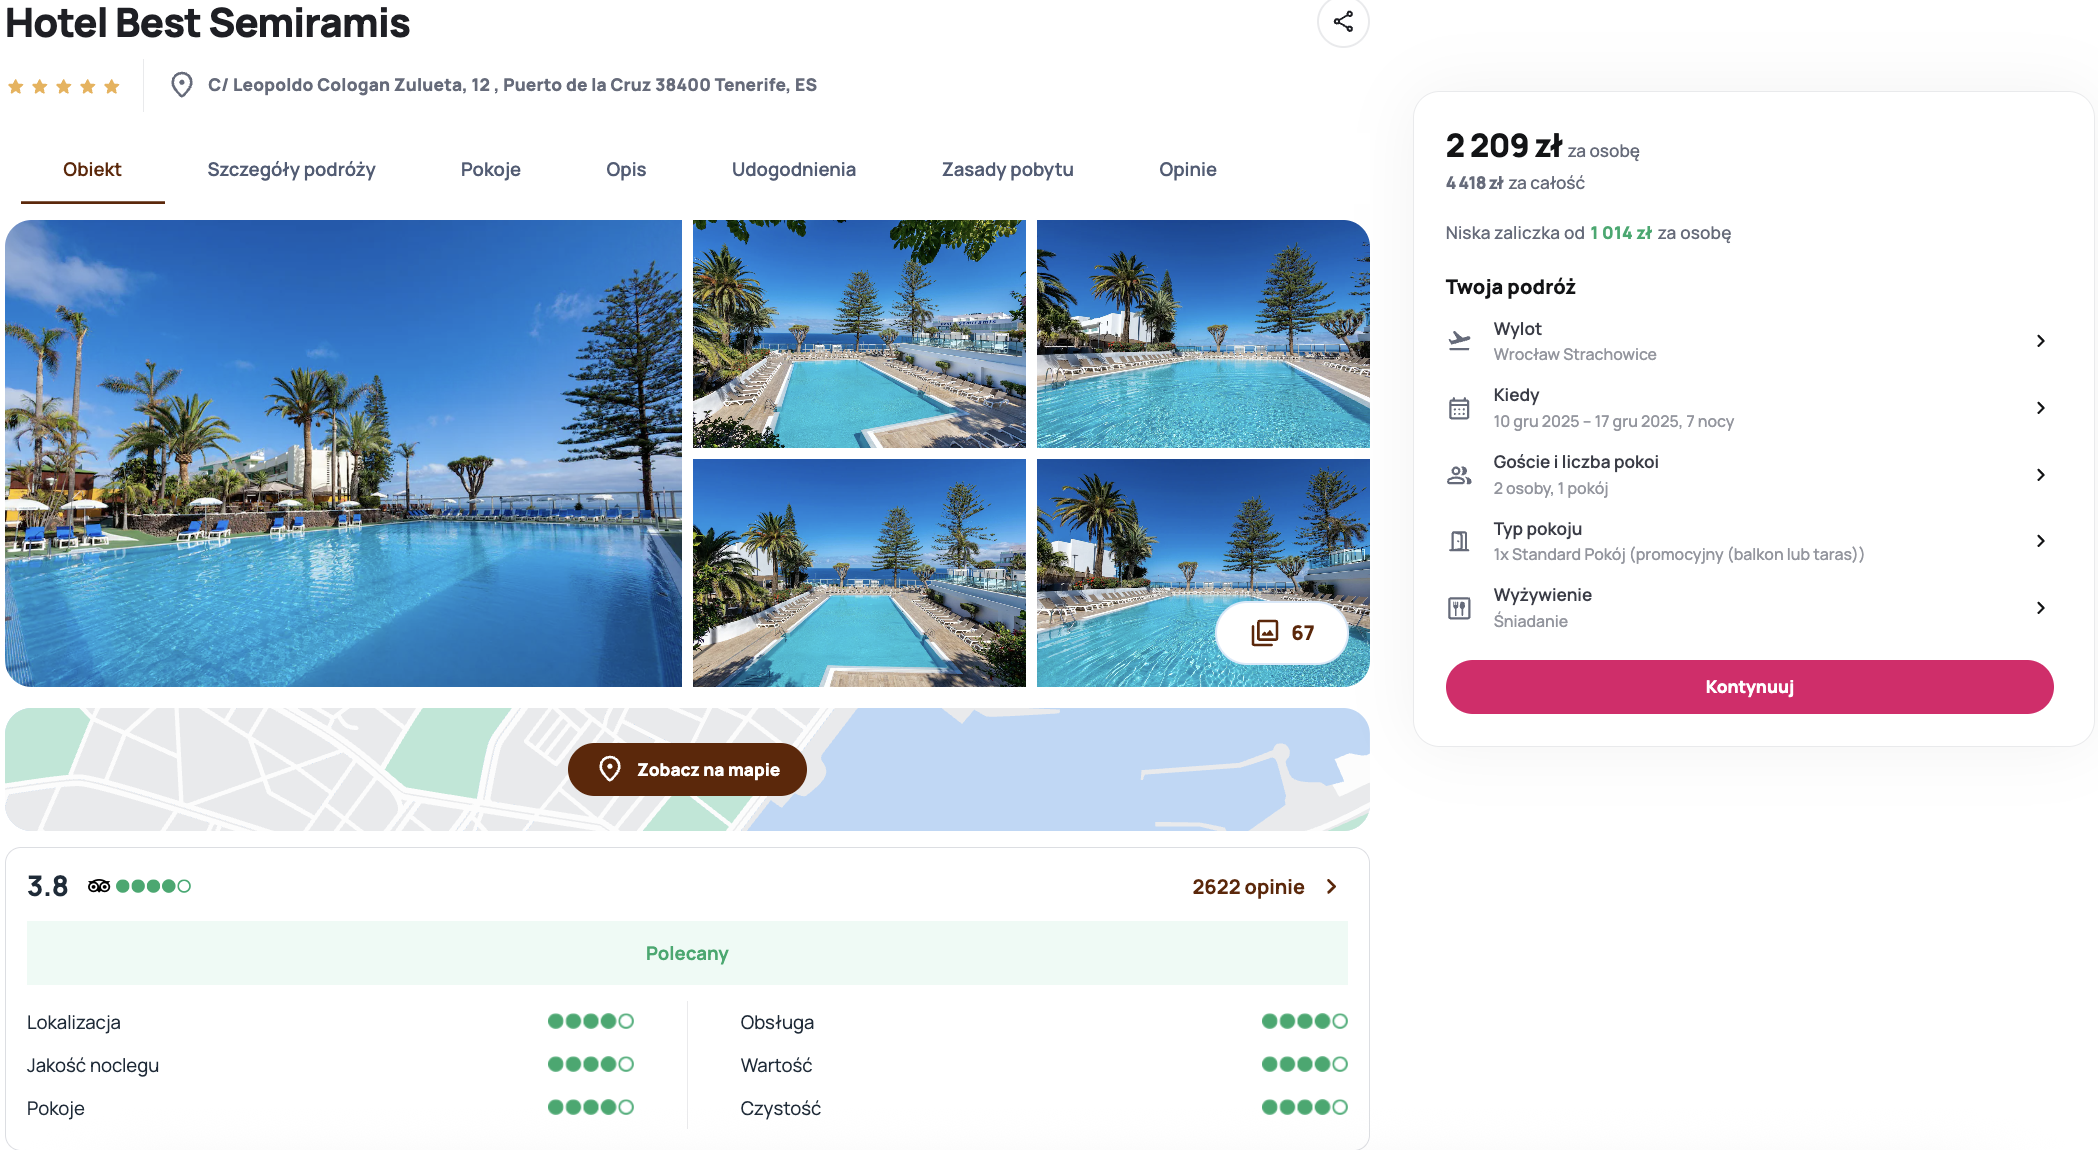Click the Hotel Best Semiramis title
2098x1150 pixels.
208,23
